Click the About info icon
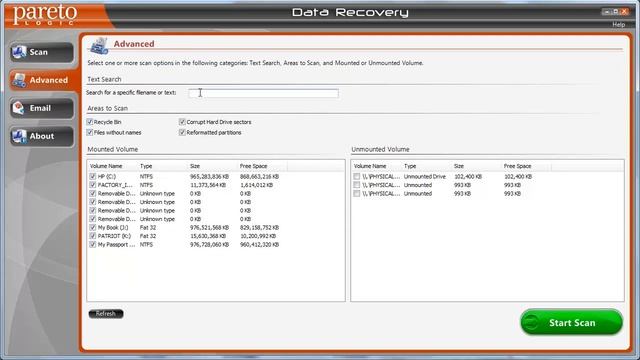Screen dimensions: 640x360 tap(19, 136)
